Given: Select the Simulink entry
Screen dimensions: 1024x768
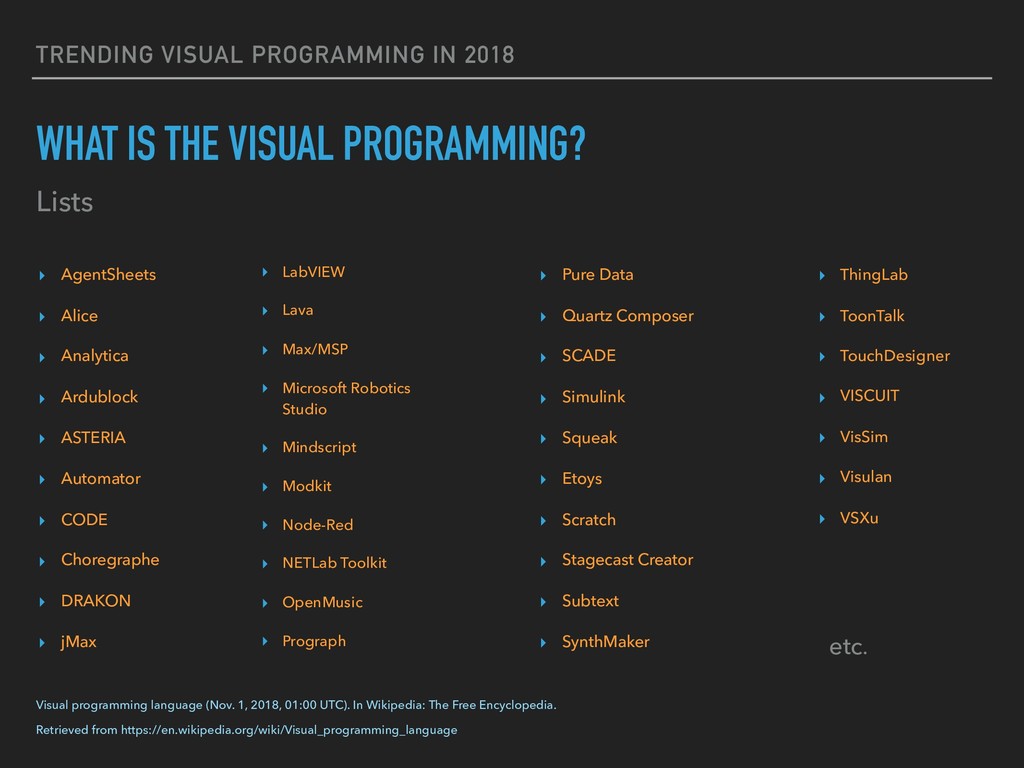Looking at the screenshot, I should 594,396.
